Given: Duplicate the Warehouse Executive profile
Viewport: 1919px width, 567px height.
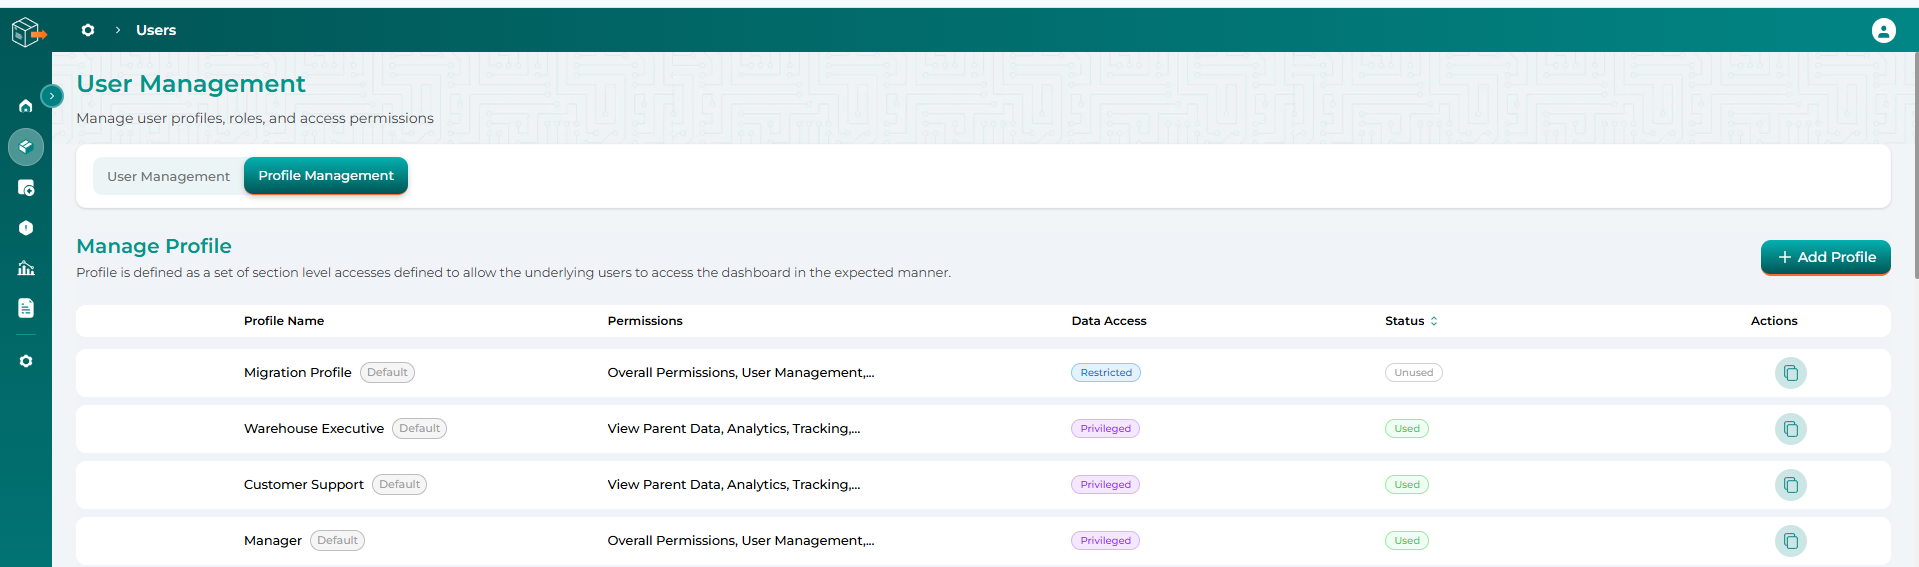Looking at the screenshot, I should pyautogui.click(x=1790, y=429).
